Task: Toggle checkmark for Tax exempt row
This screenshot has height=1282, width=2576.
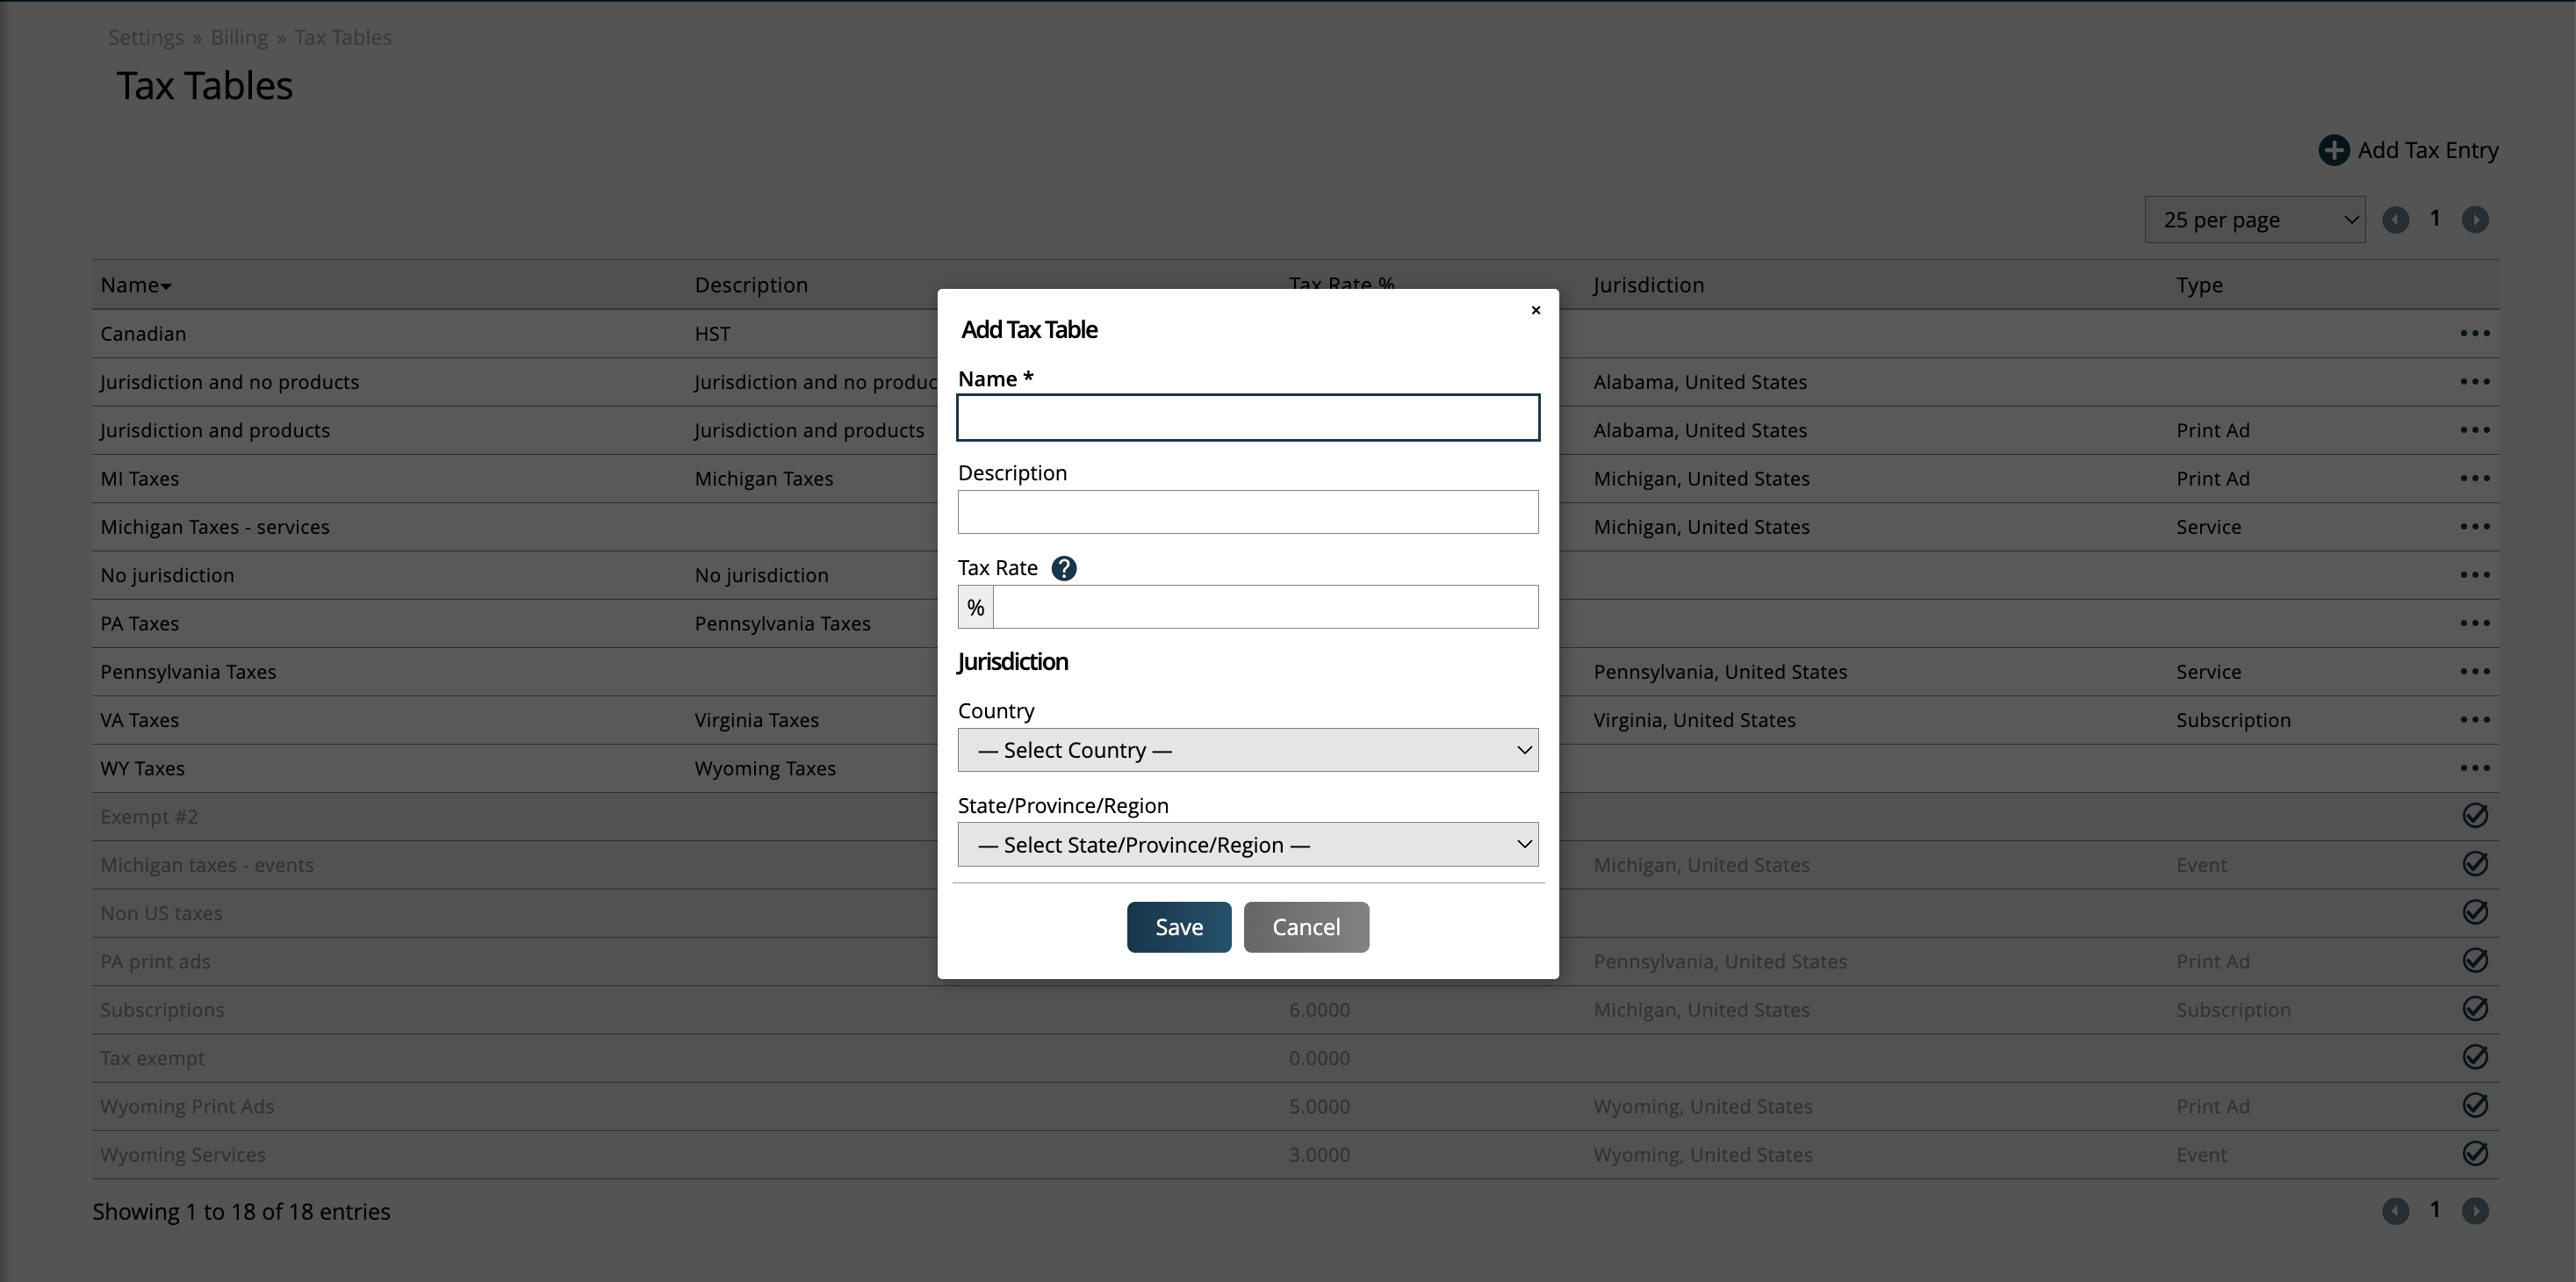Action: point(2474,1057)
